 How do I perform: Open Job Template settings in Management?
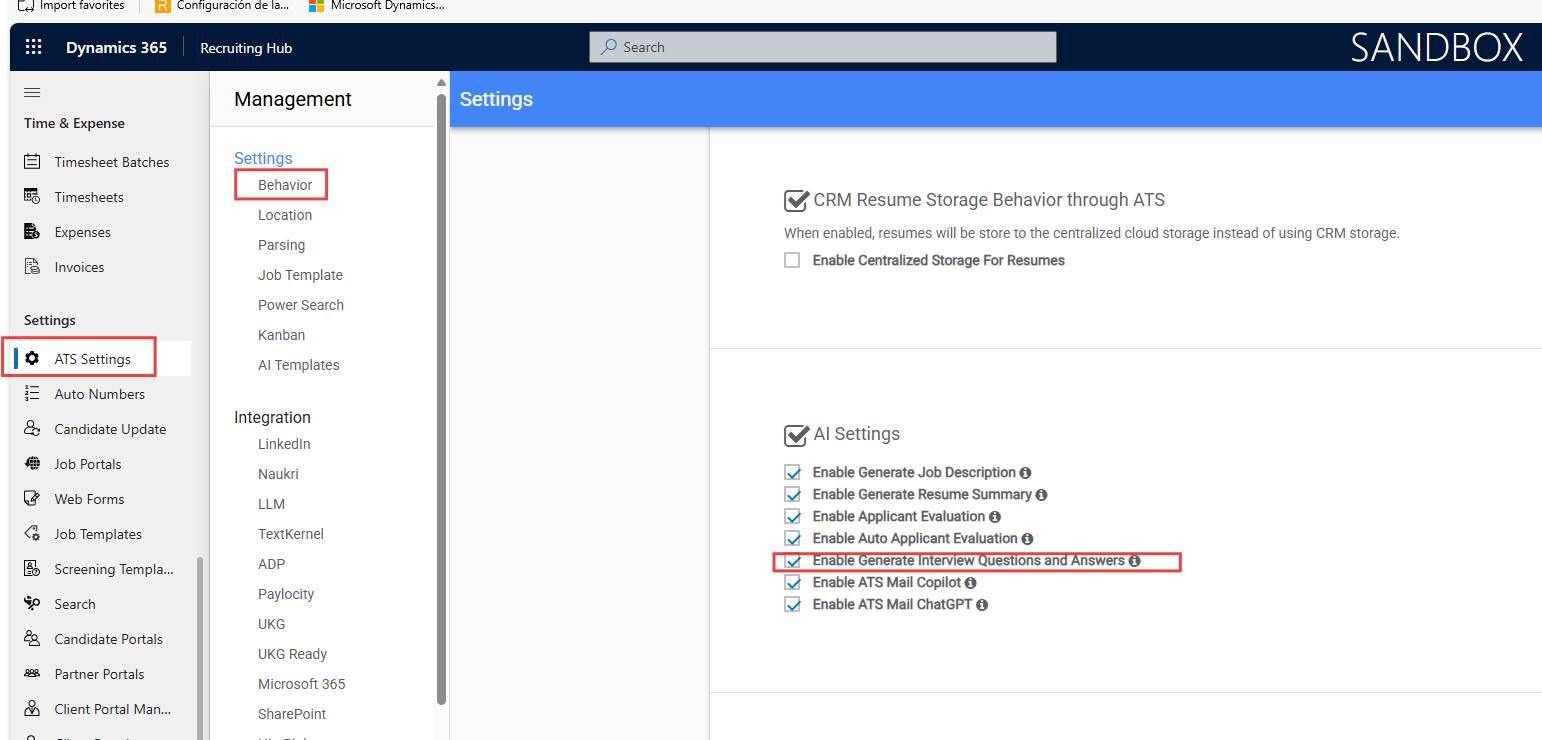300,275
